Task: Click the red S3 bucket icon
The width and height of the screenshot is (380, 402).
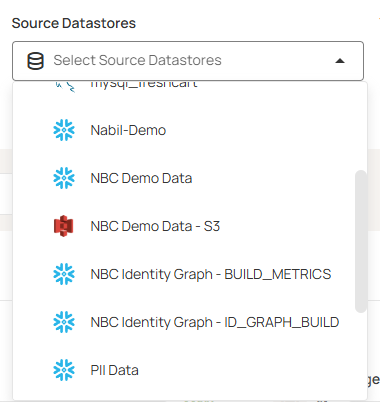Action: 64,226
